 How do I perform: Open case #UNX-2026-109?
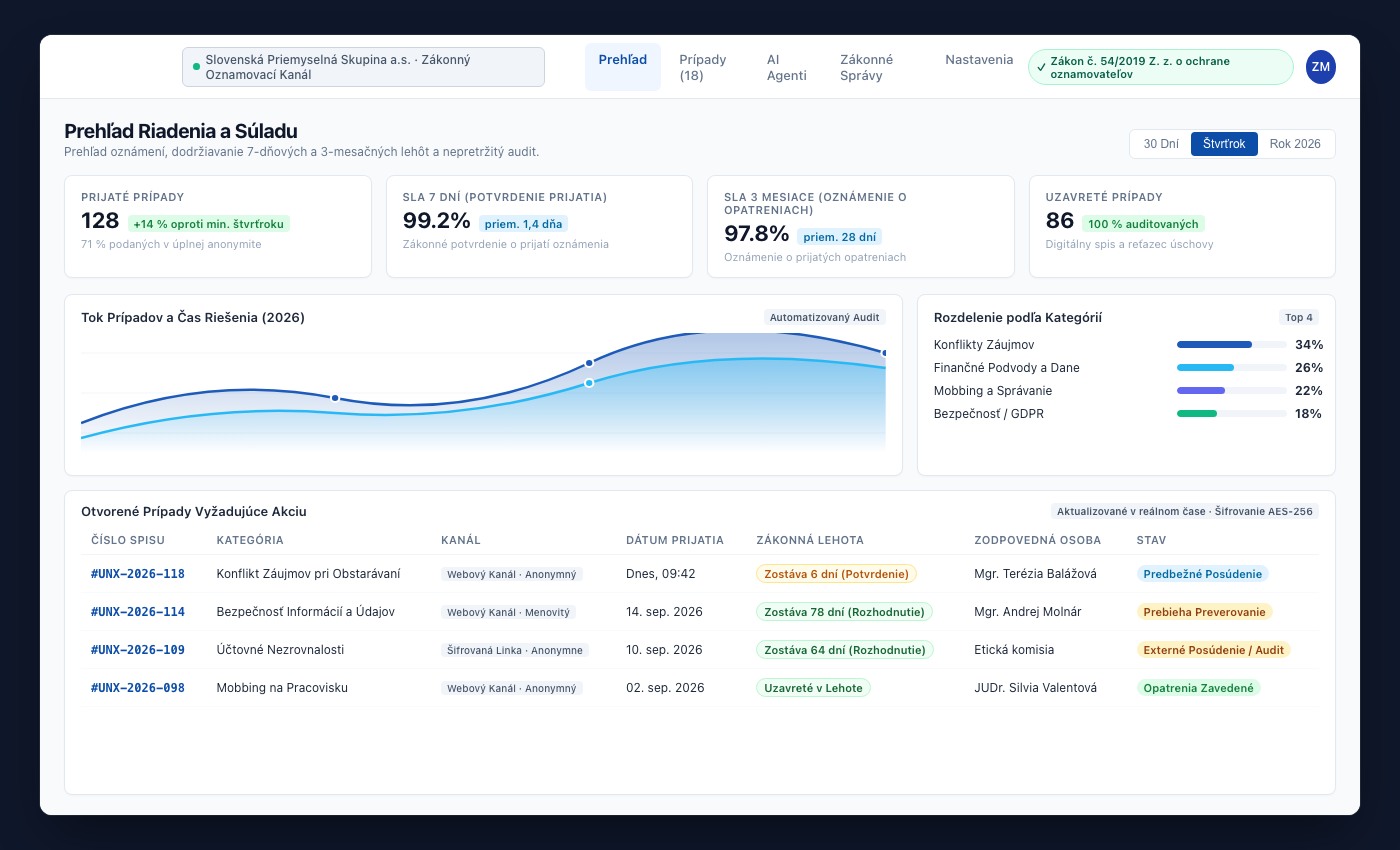pos(138,650)
